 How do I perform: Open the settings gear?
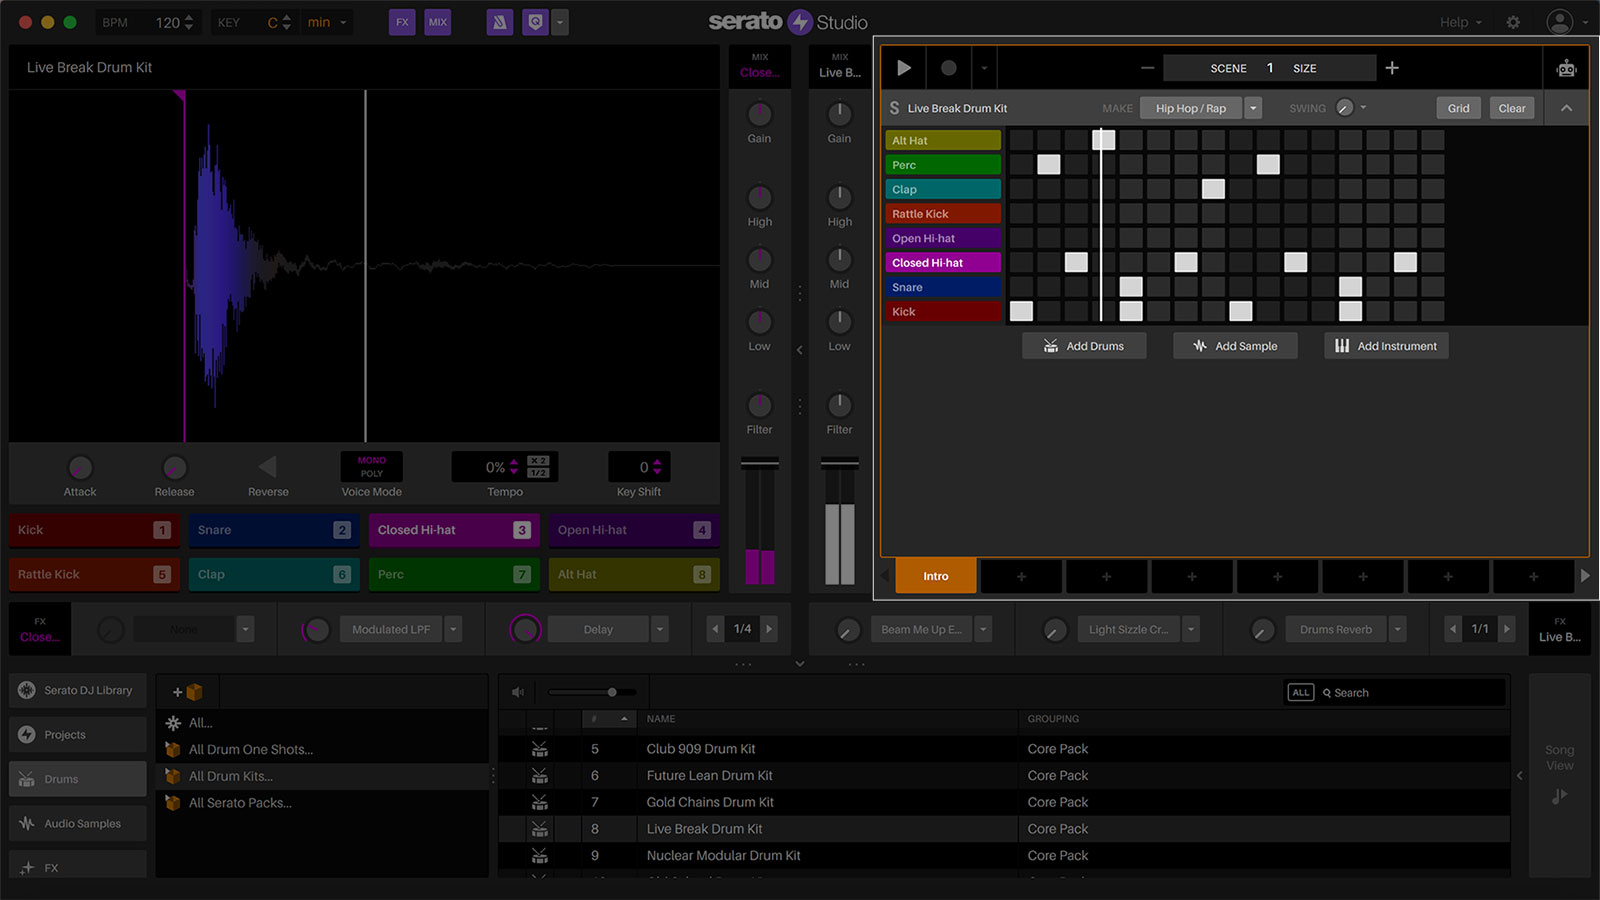(x=1513, y=22)
